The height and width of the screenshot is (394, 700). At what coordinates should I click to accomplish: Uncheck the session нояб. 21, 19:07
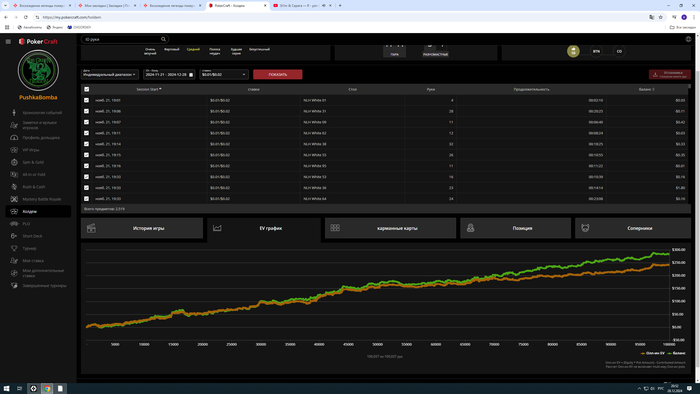tap(87, 122)
